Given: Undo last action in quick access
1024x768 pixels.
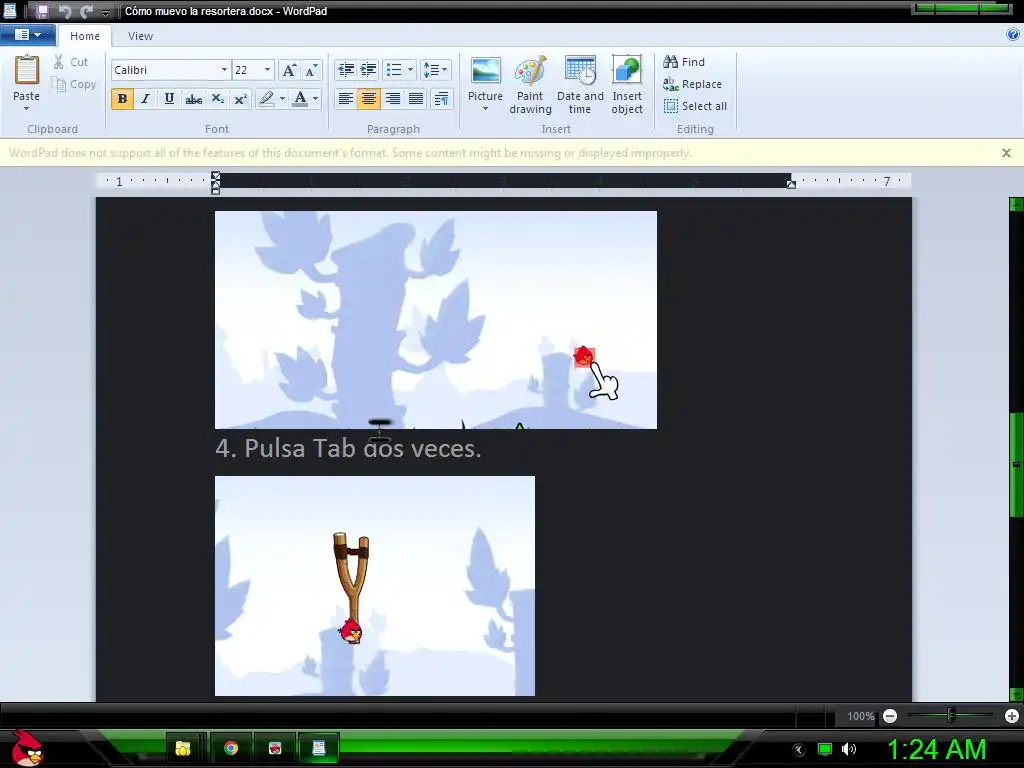Looking at the screenshot, I should tap(64, 11).
